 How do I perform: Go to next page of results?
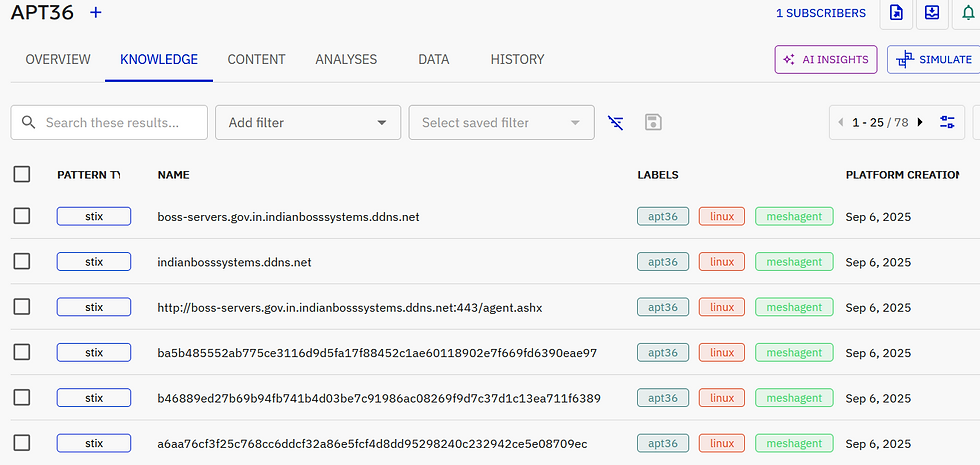[x=920, y=123]
